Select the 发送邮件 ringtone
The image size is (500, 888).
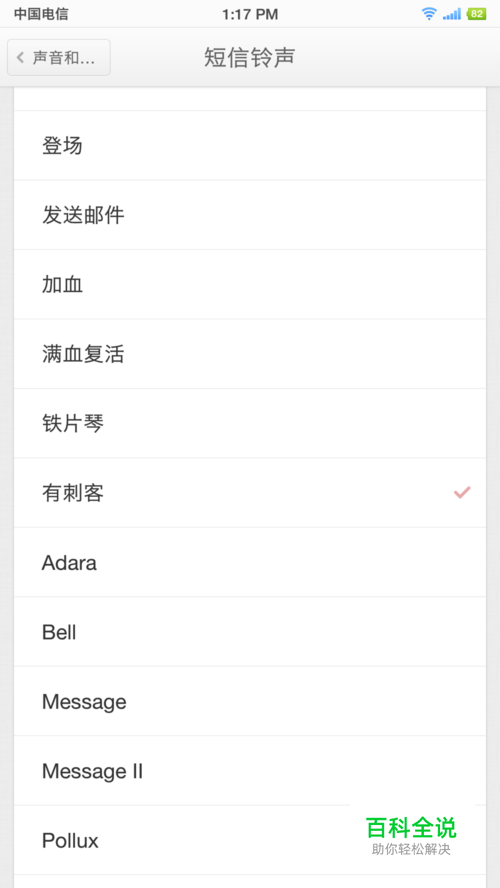(250, 215)
